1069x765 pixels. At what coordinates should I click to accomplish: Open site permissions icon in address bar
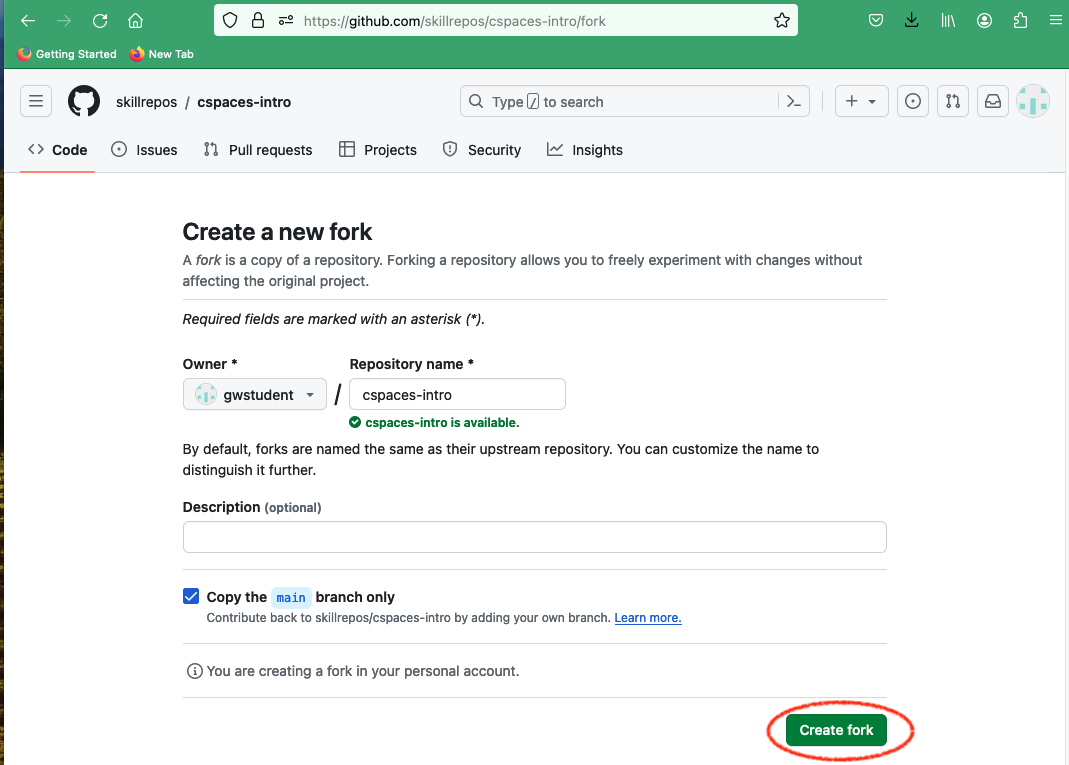click(286, 20)
